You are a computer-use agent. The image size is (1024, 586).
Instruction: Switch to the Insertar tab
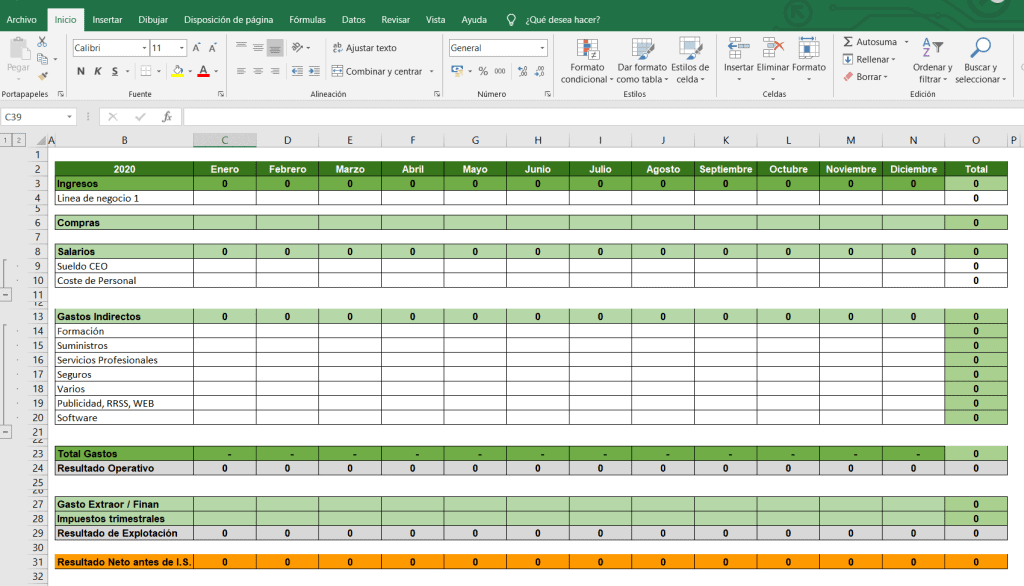click(107, 20)
